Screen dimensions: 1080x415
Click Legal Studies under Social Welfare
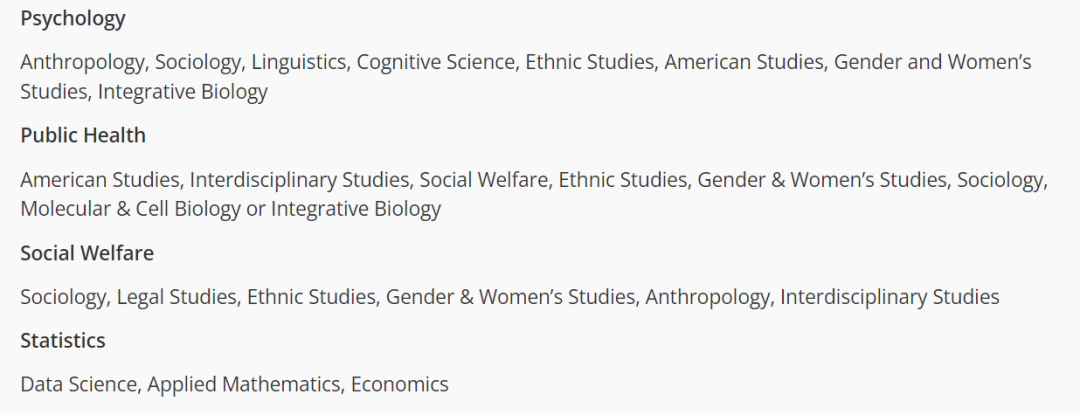point(176,297)
